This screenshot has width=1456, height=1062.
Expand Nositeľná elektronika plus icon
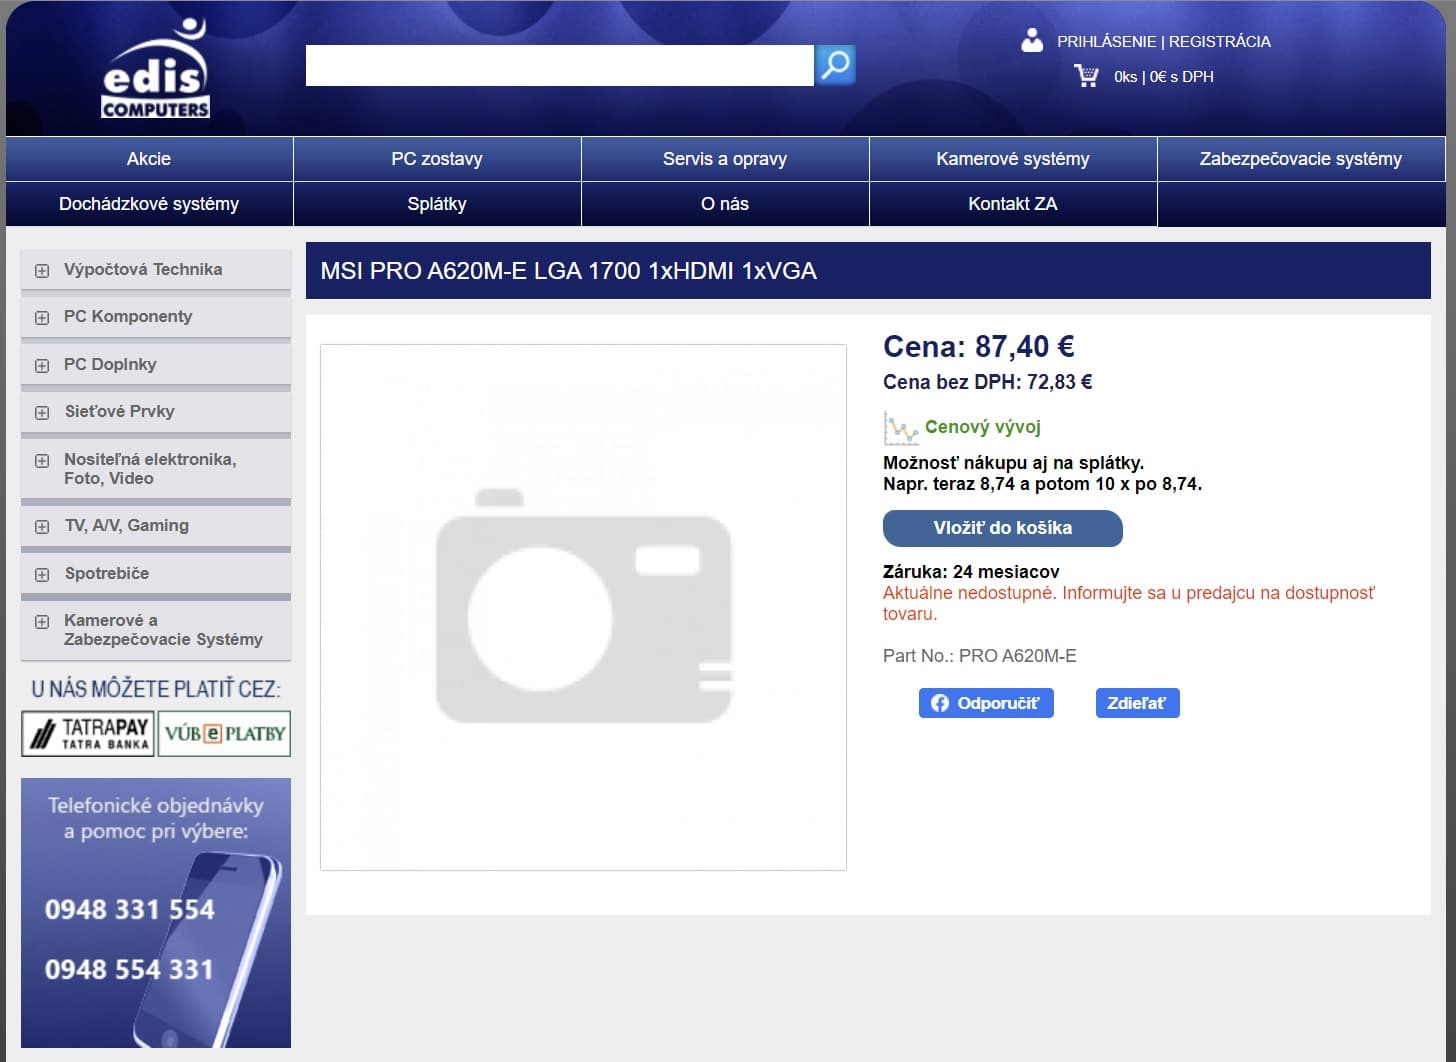coord(42,461)
